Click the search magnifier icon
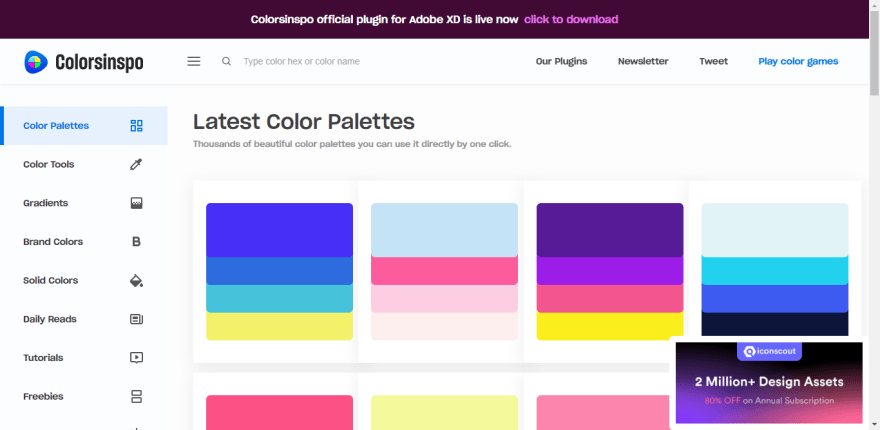Viewport: 880px width, 430px height. [x=226, y=61]
